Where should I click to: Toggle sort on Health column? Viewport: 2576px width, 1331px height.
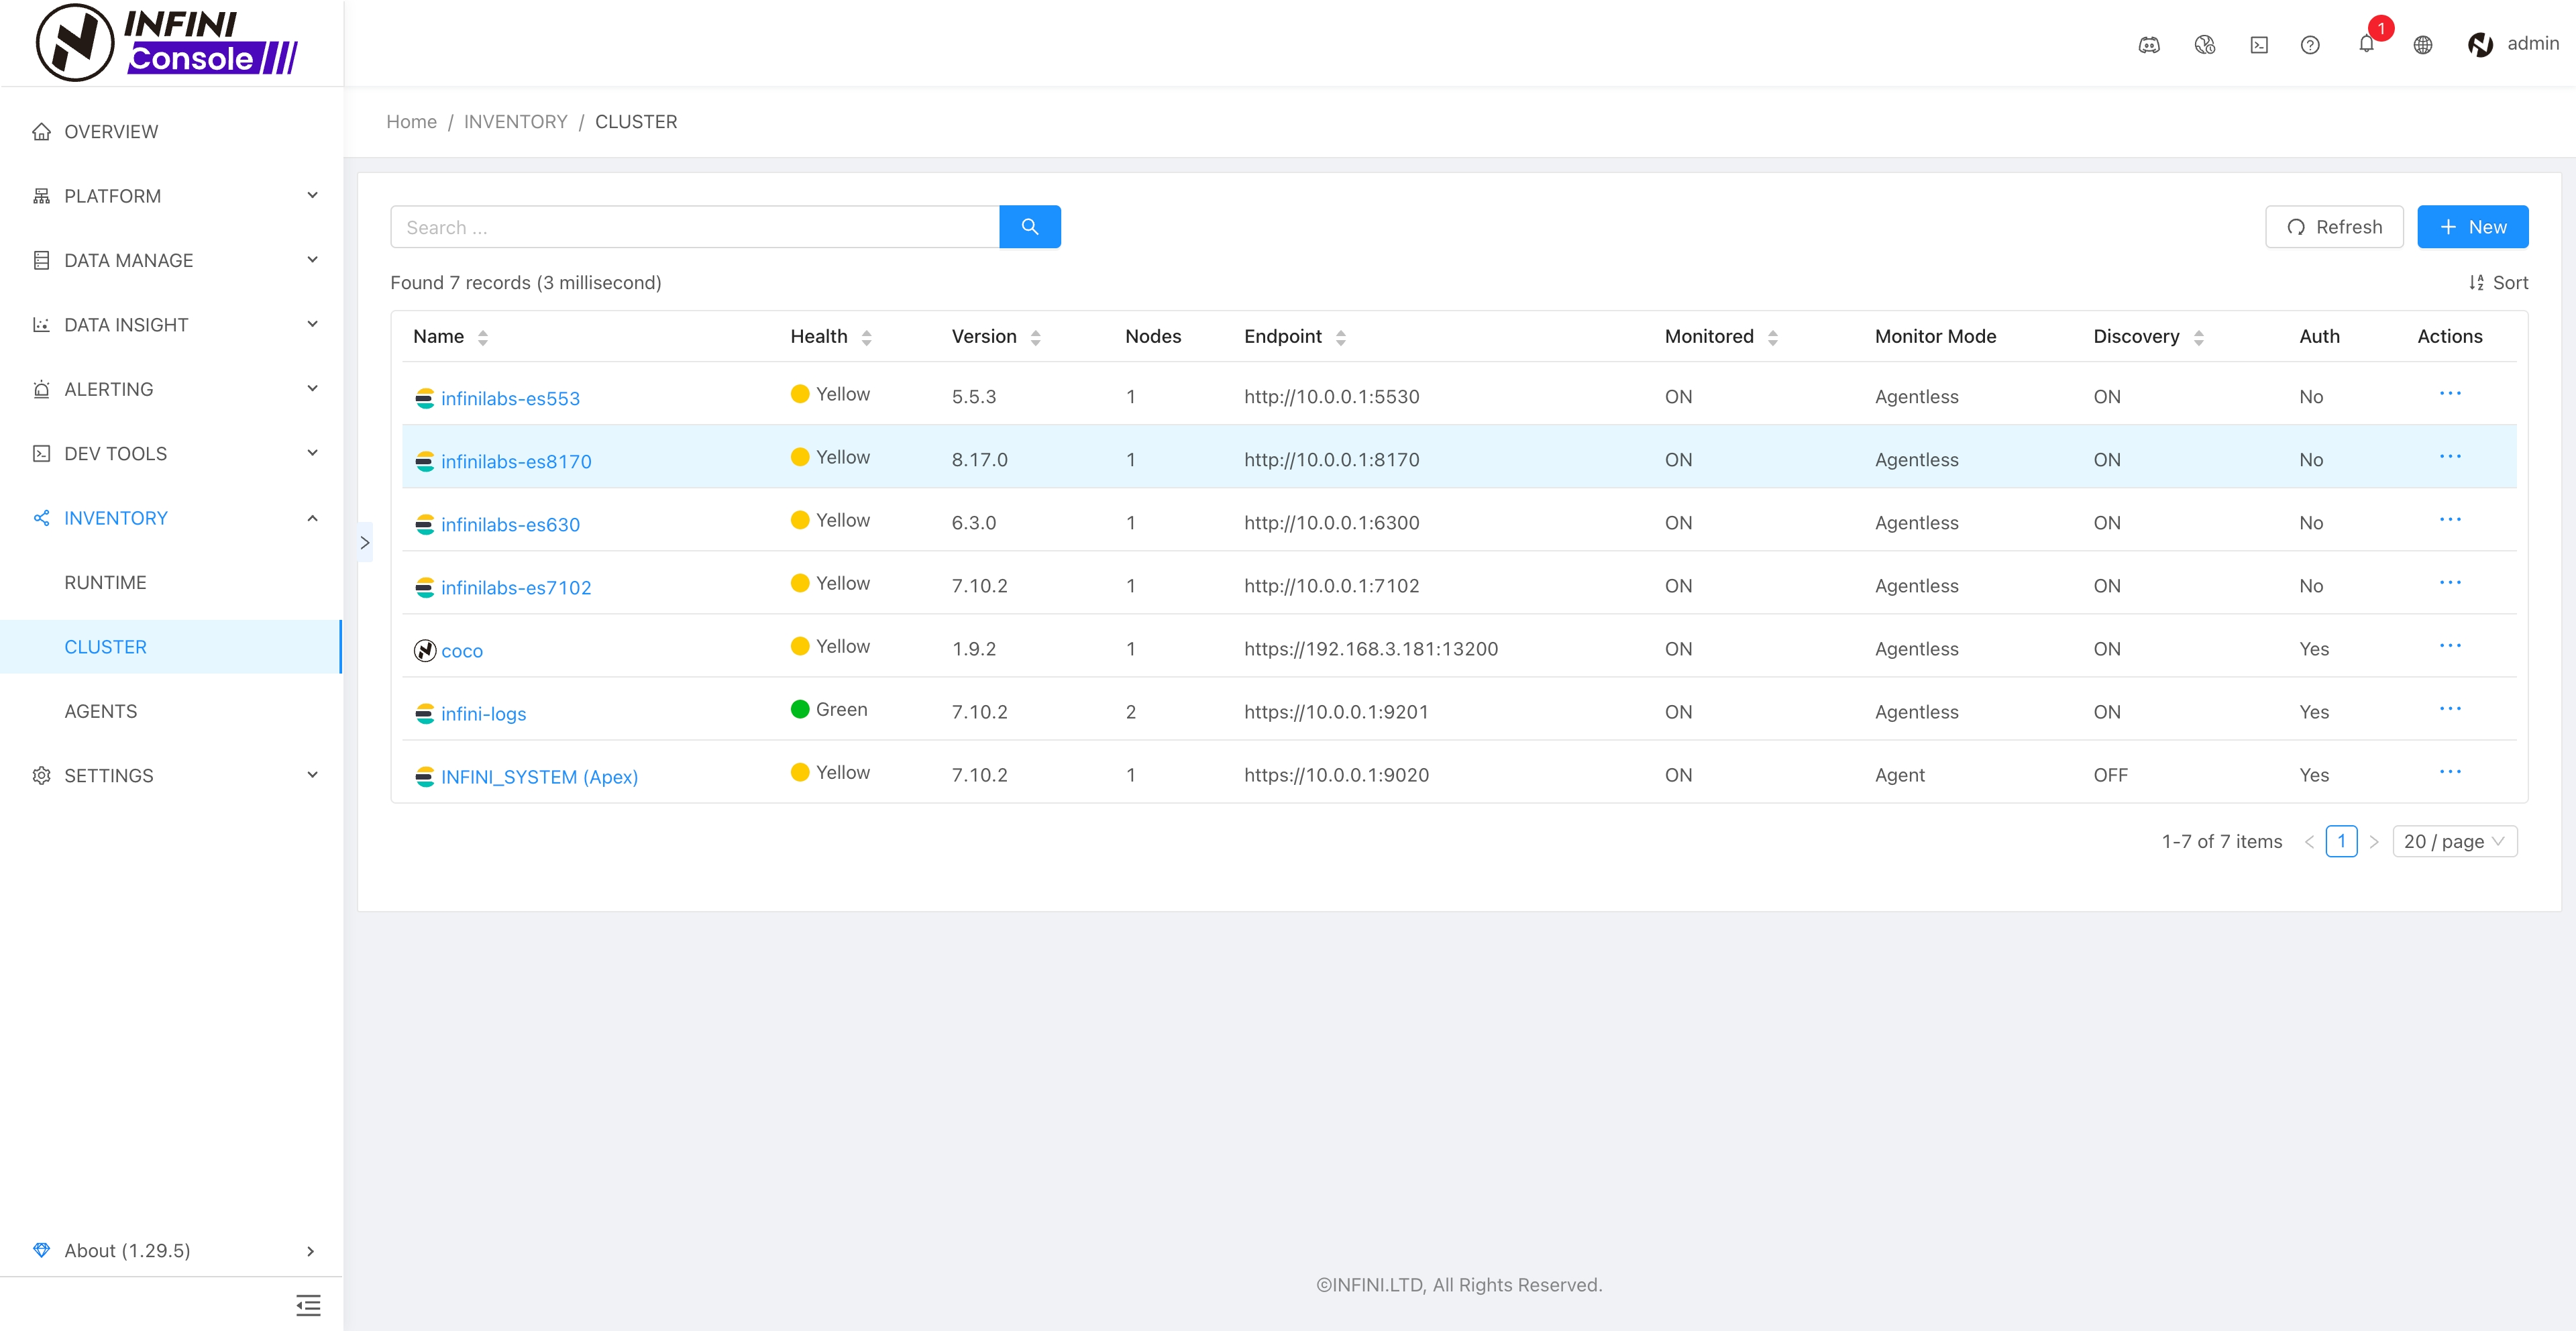866,338
